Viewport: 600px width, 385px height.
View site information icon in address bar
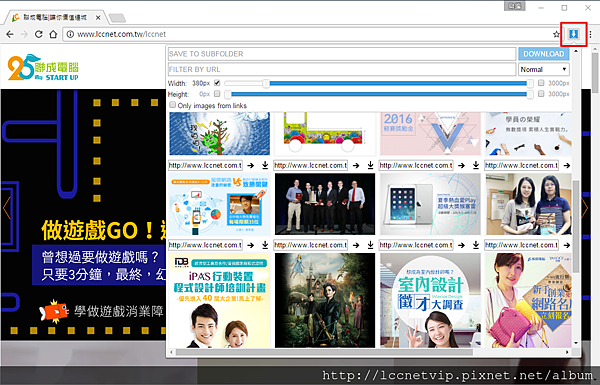pyautogui.click(x=70, y=34)
